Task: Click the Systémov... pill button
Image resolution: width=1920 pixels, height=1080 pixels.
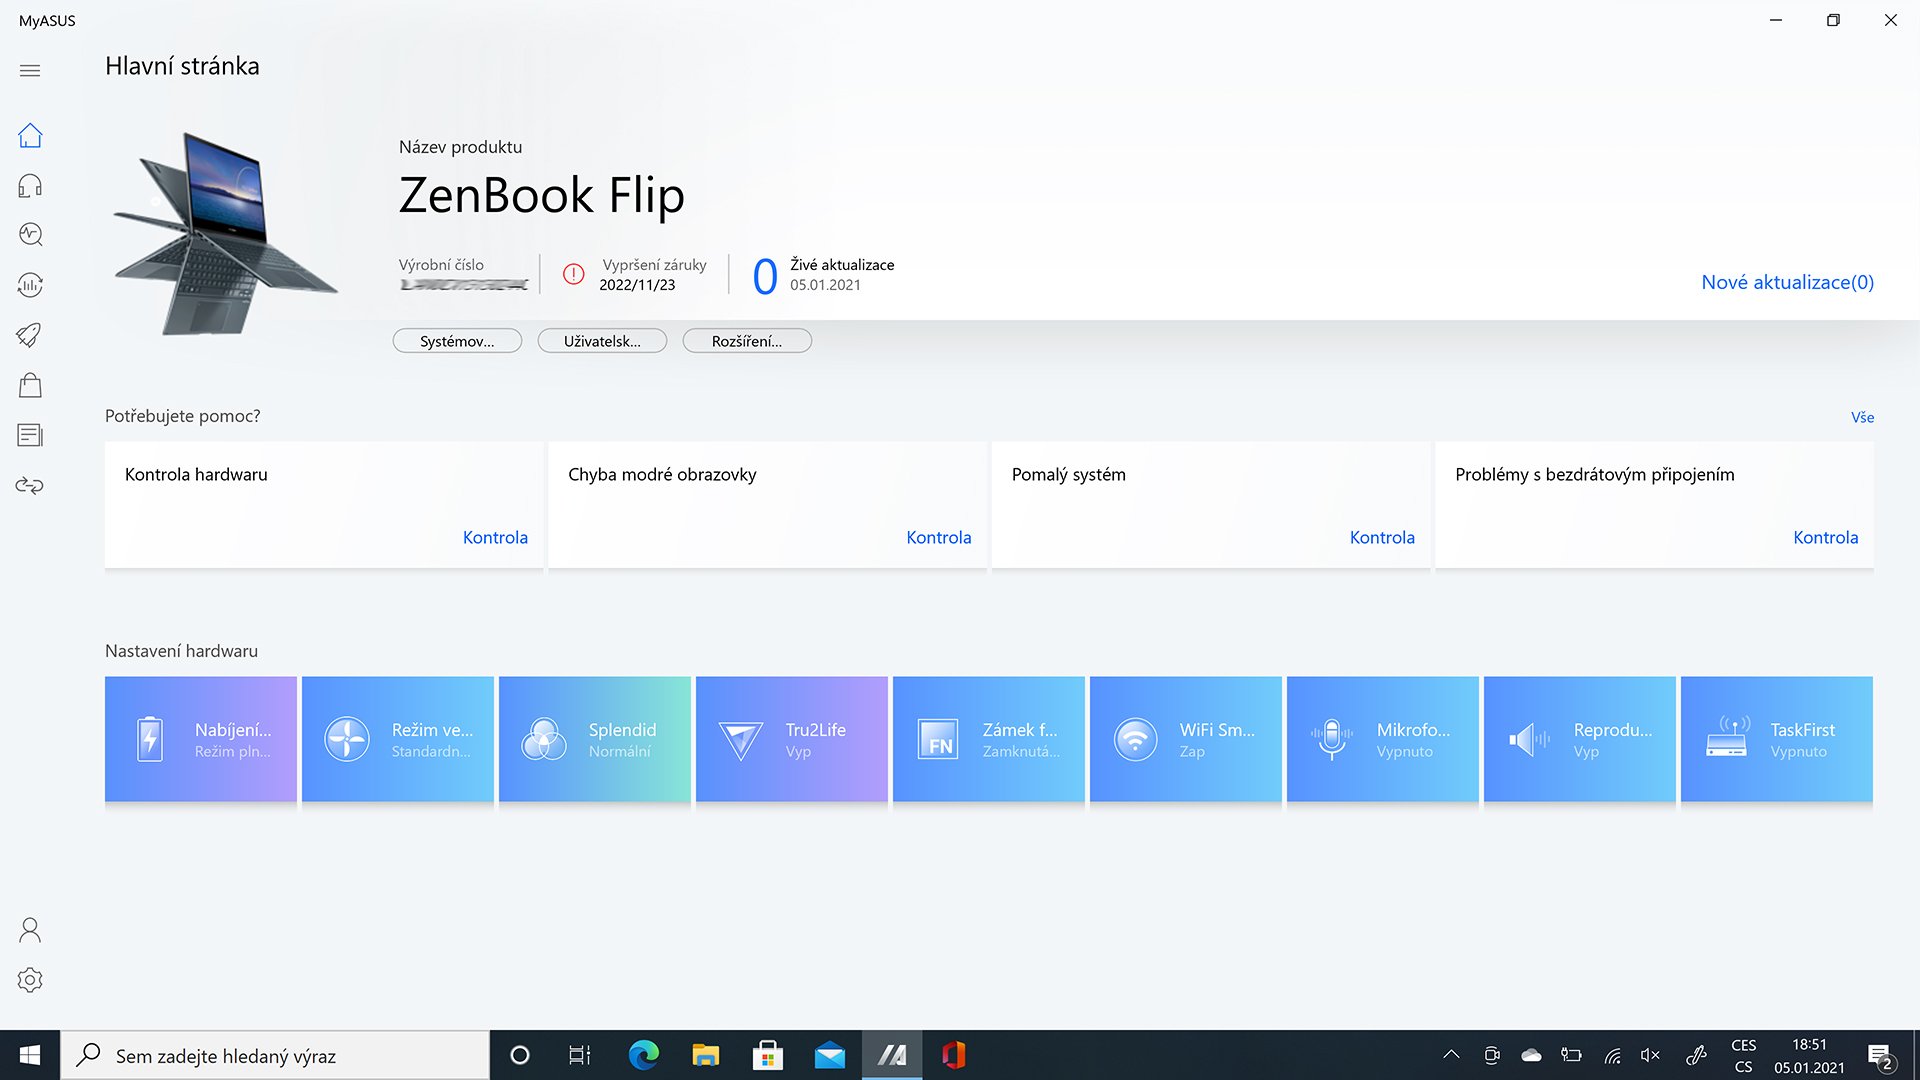Action: (x=457, y=341)
